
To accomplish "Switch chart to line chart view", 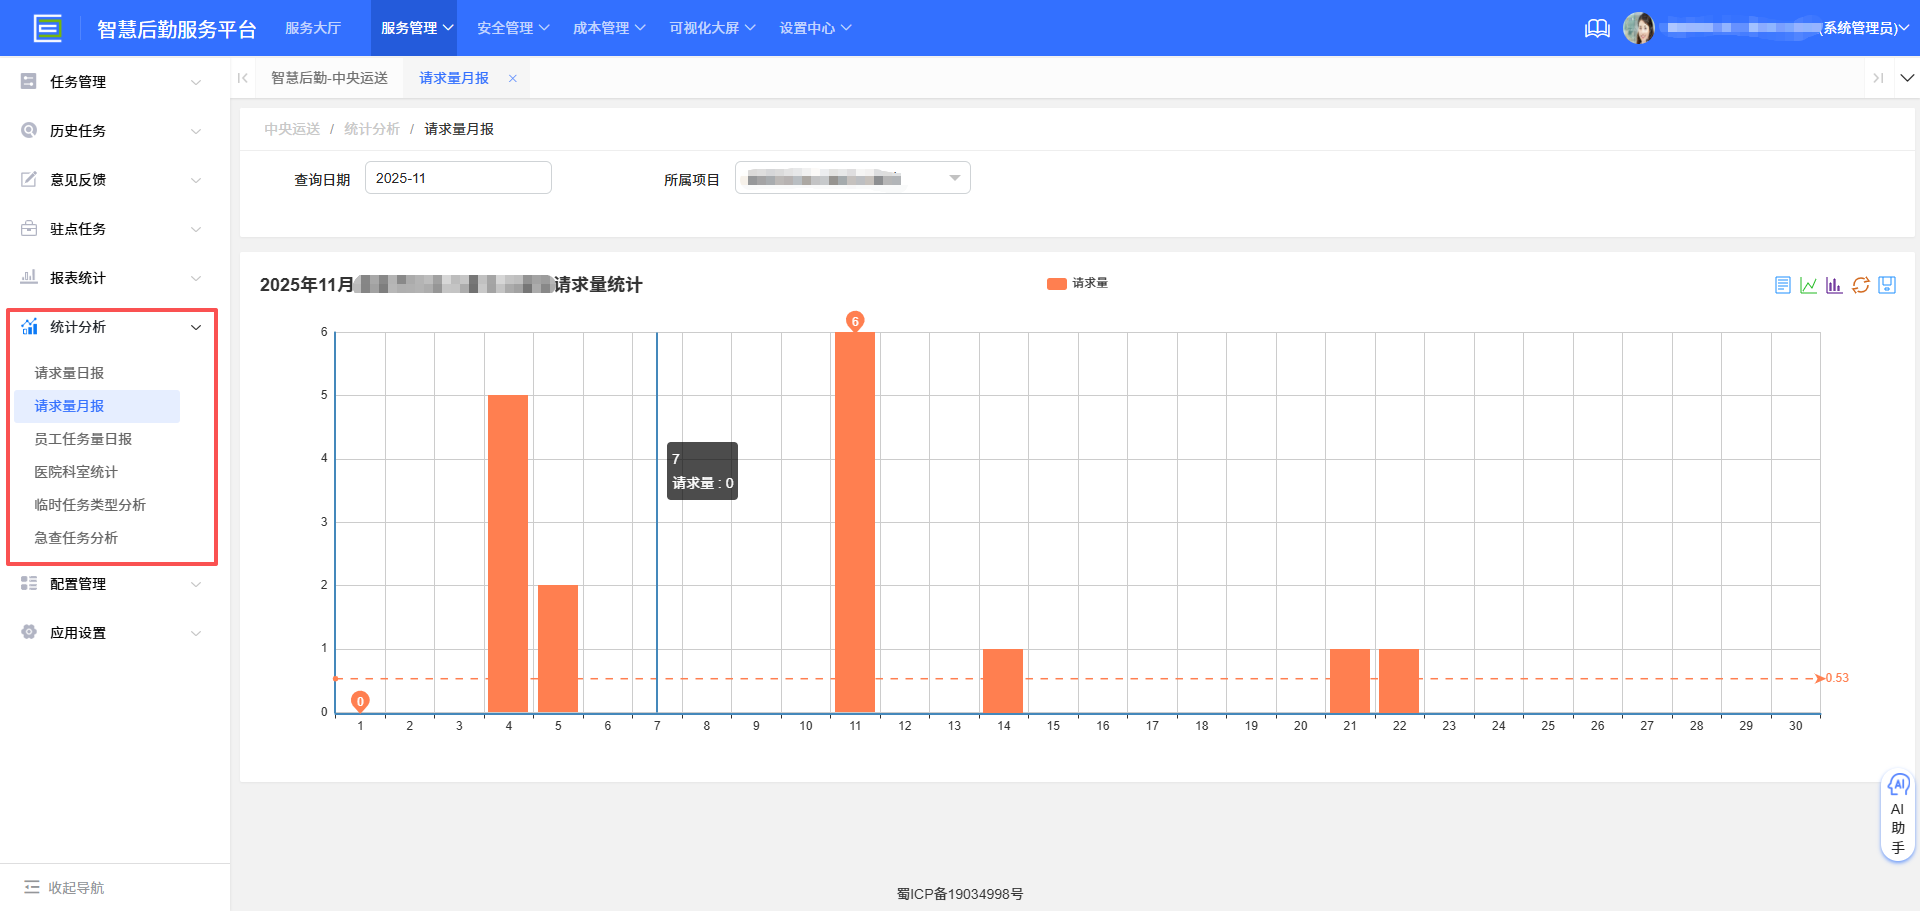I will click(1808, 284).
